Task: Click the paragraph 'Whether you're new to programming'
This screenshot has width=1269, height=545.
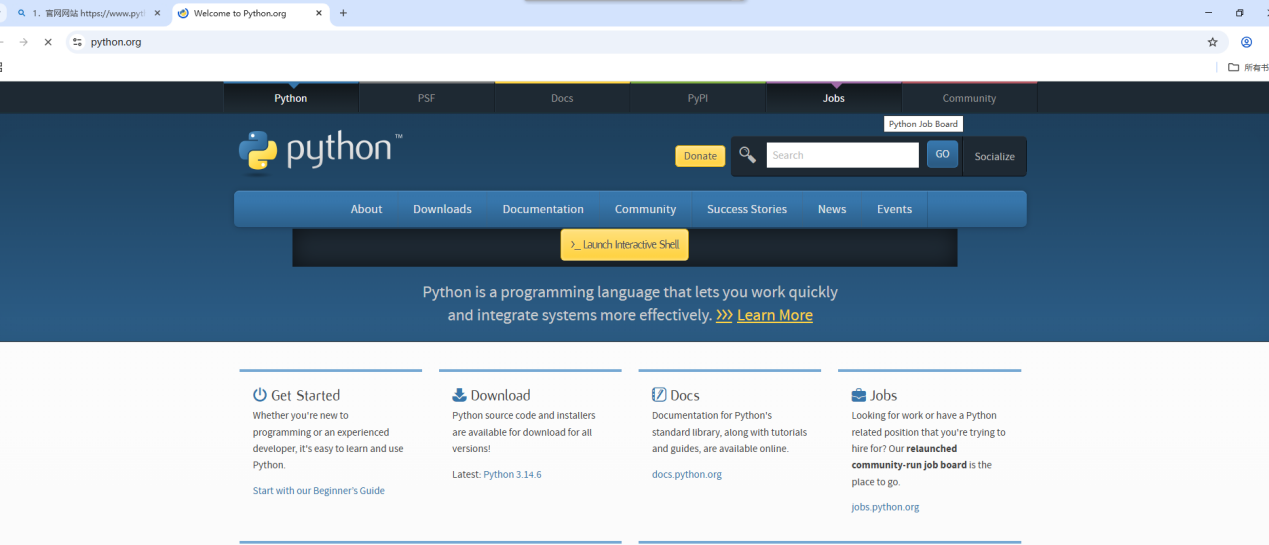Action: pos(328,440)
